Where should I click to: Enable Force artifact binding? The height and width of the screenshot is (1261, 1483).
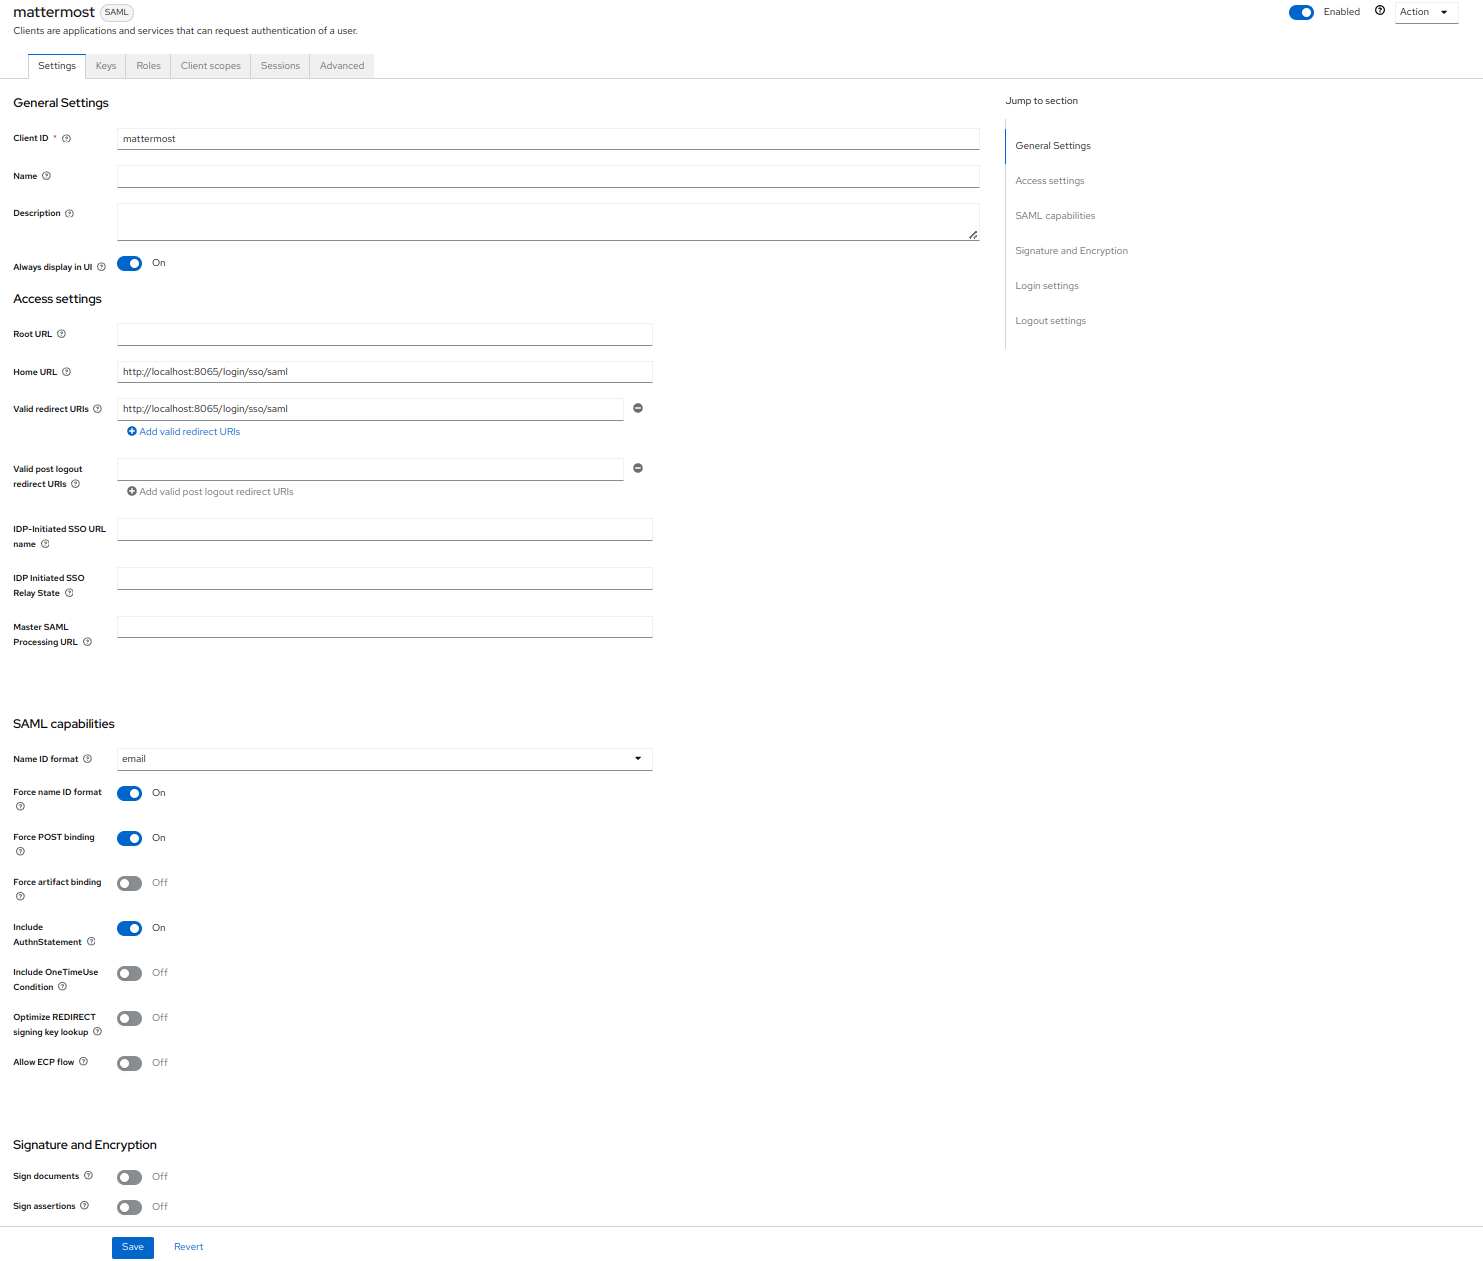(129, 883)
